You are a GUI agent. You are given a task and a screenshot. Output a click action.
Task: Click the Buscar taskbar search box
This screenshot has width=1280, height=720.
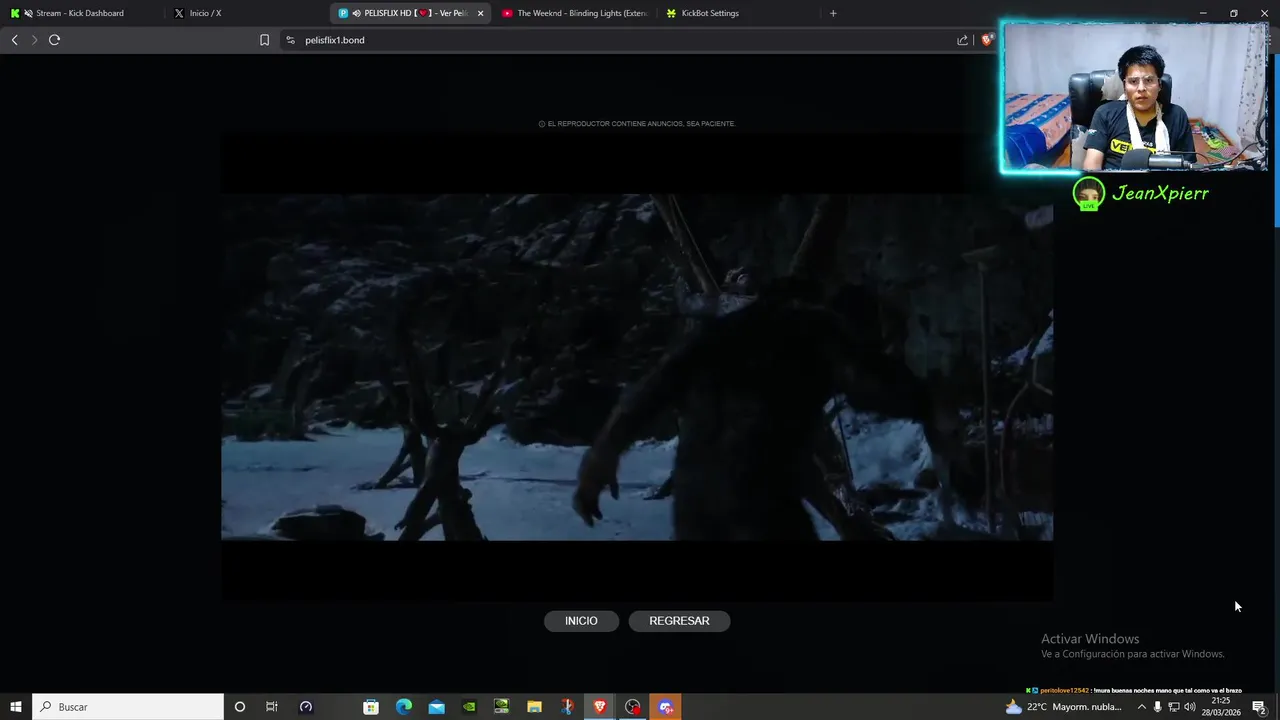point(128,707)
